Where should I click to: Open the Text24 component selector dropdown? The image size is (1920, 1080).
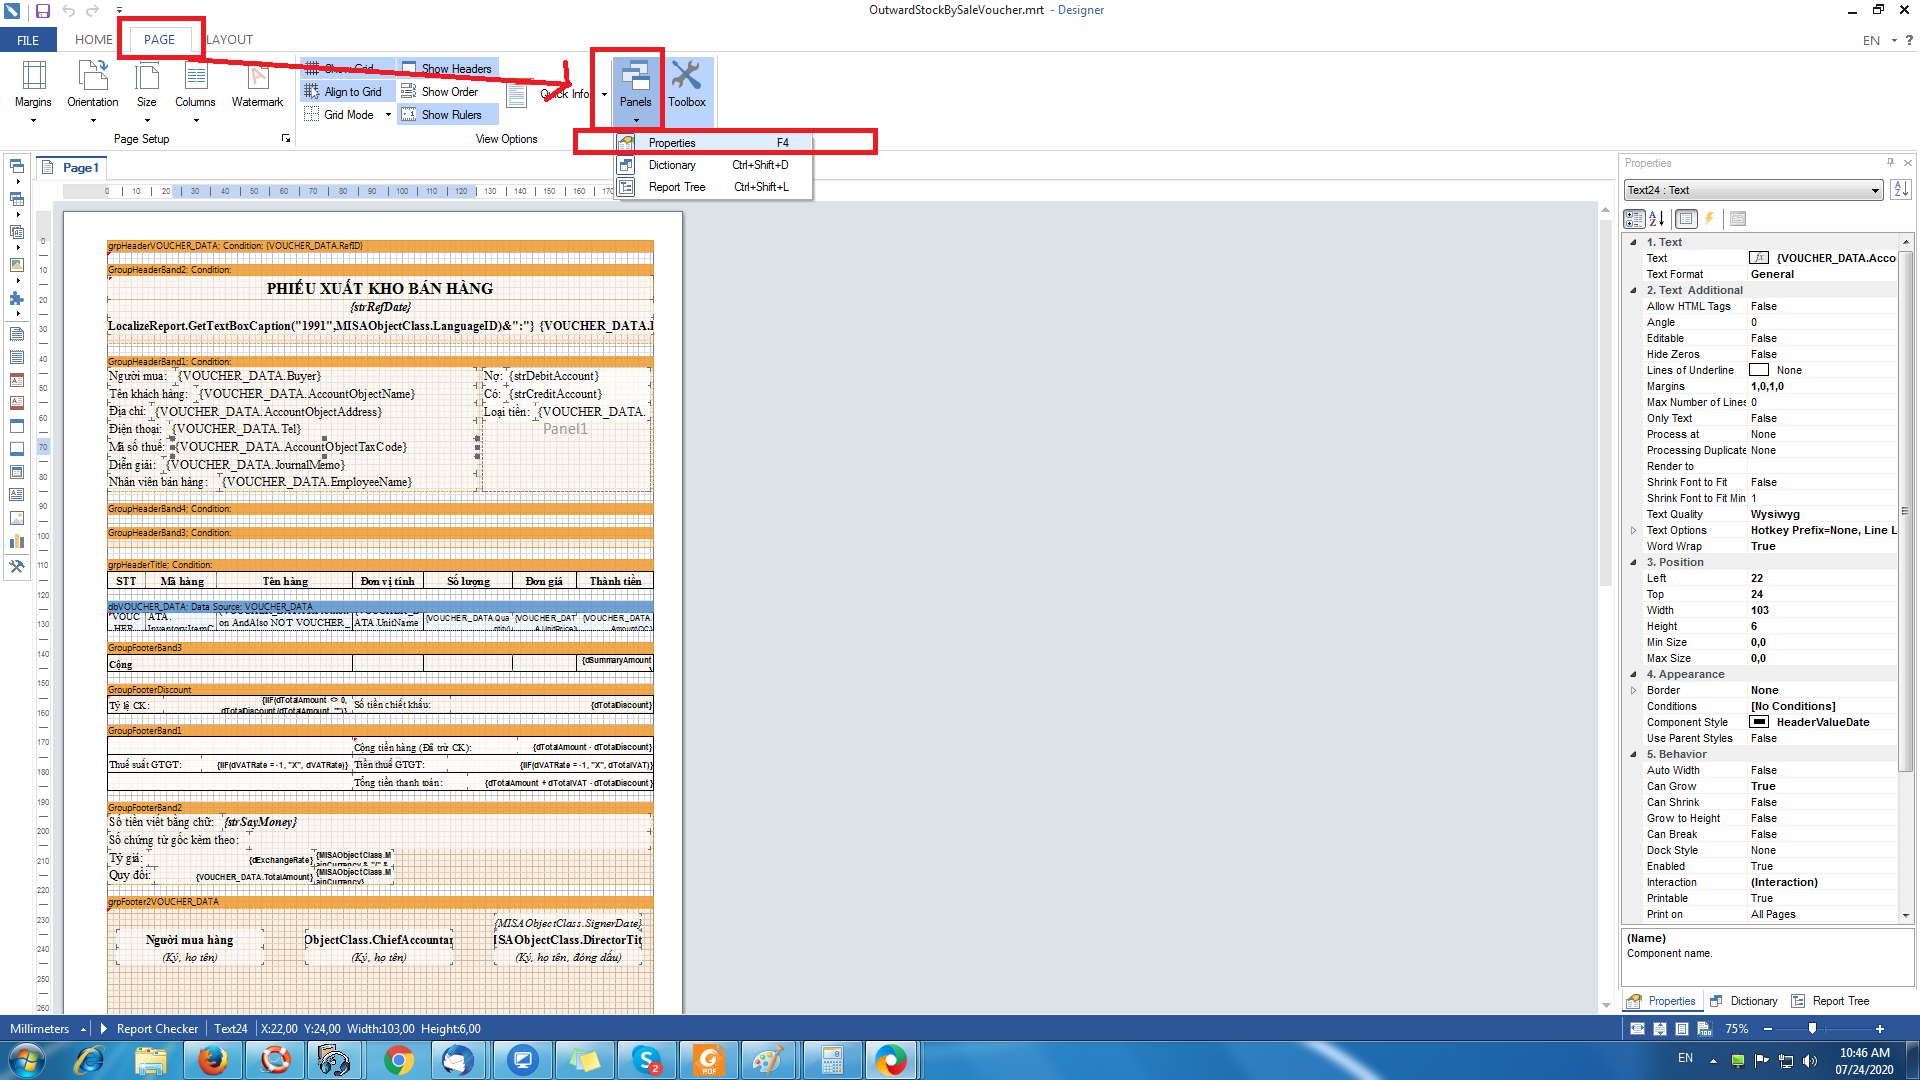tap(1875, 190)
